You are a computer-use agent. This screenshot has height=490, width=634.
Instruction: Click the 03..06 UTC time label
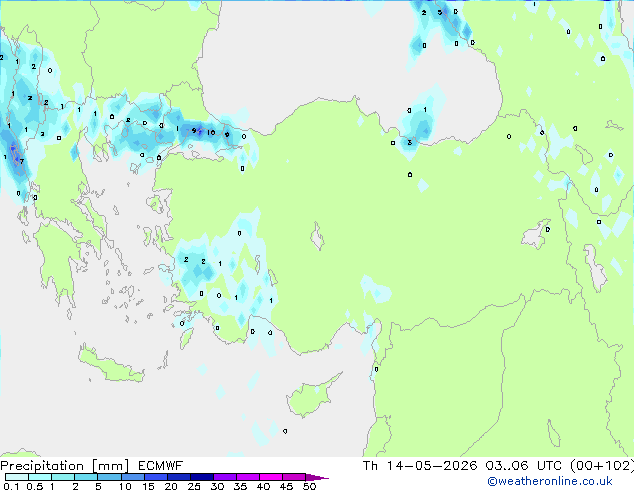pos(523,466)
